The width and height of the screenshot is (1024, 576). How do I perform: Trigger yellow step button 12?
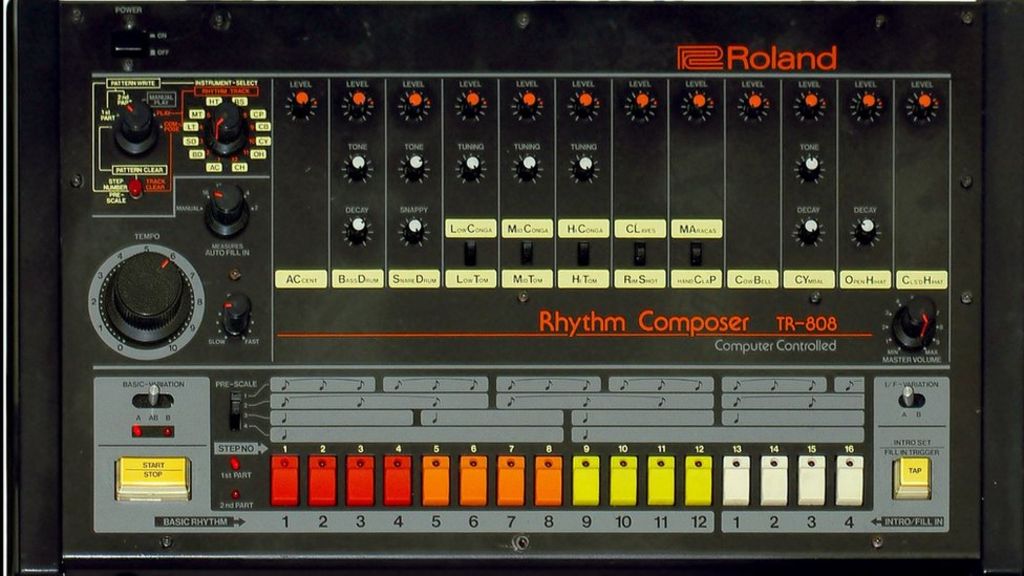click(699, 481)
